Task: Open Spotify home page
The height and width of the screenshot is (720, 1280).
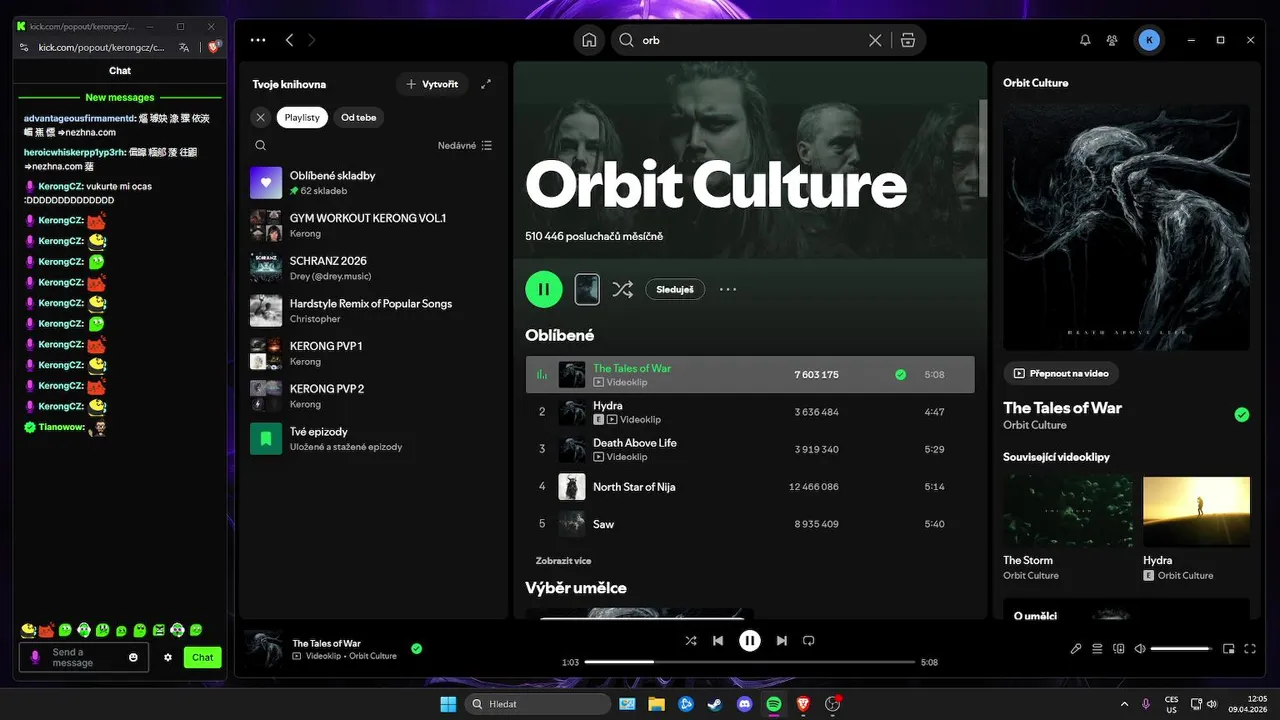Action: (589, 40)
